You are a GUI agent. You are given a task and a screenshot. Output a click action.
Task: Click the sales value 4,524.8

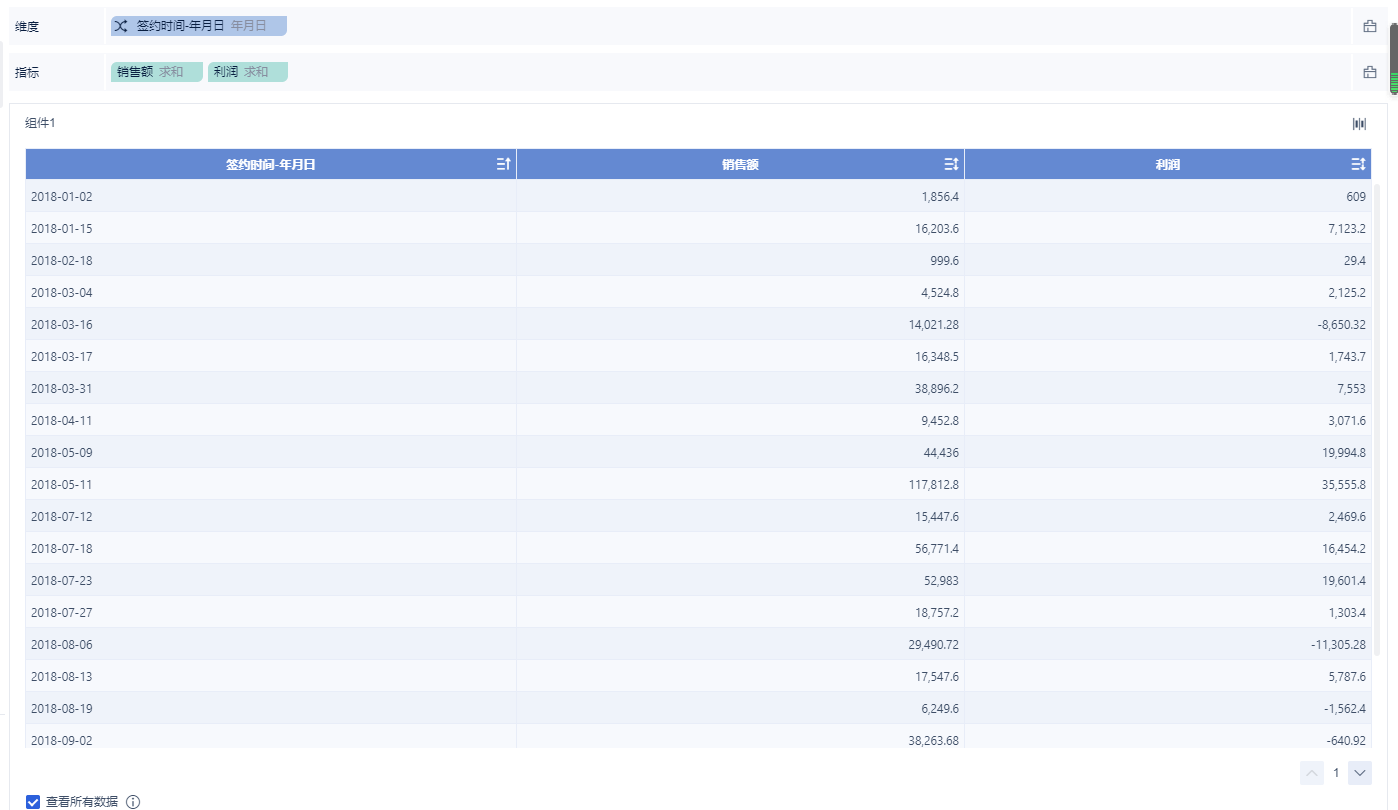point(940,292)
